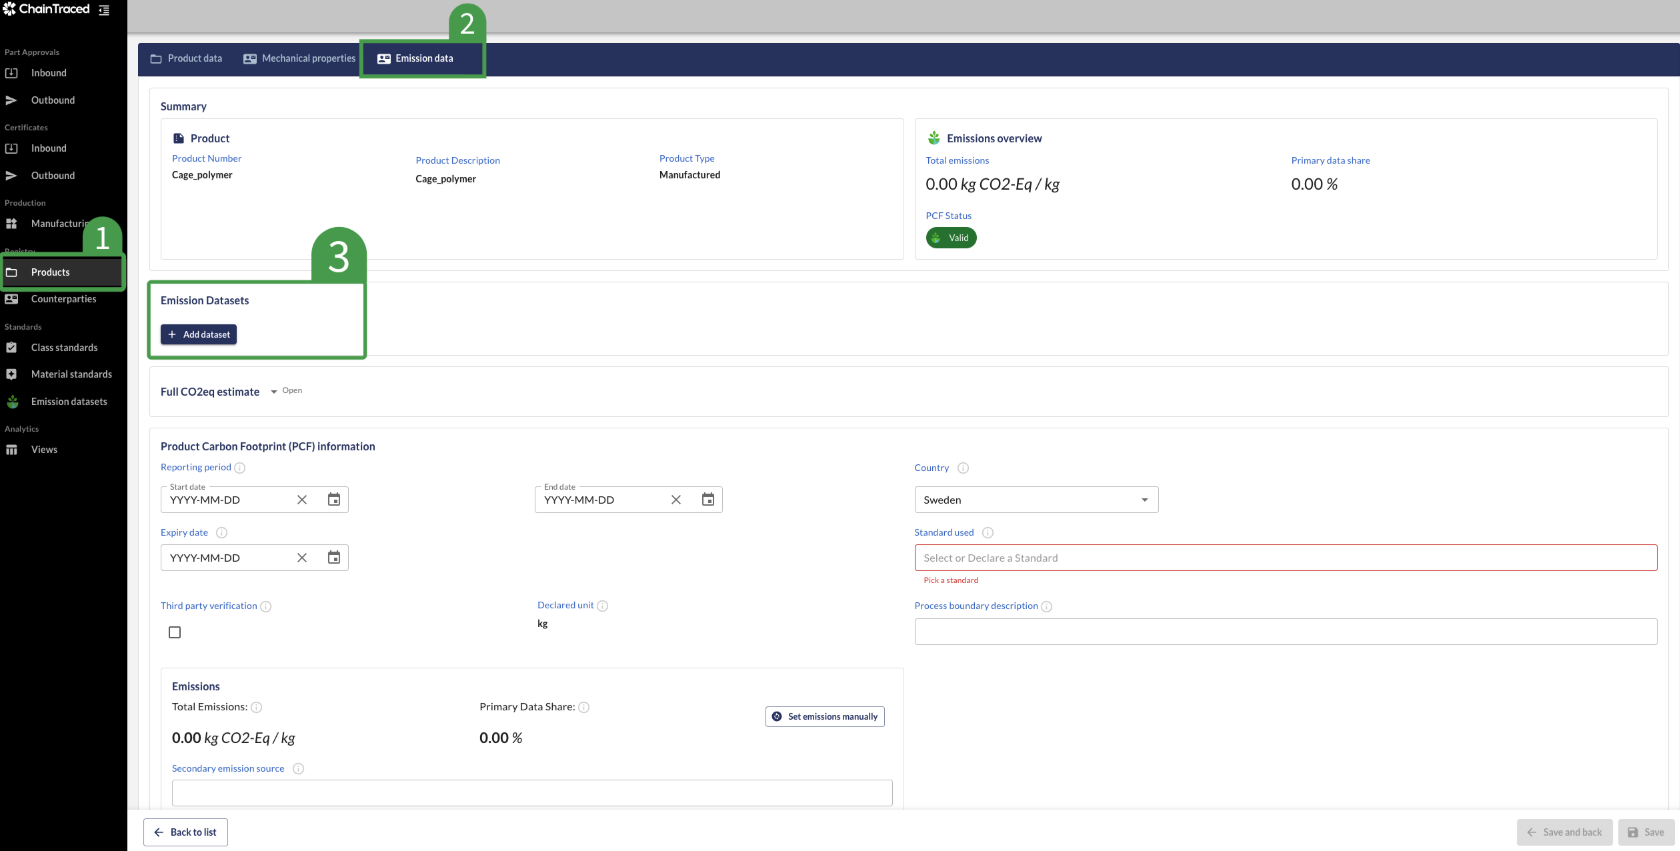
Task: Tick the Third party verification checkbox
Action: tap(175, 632)
